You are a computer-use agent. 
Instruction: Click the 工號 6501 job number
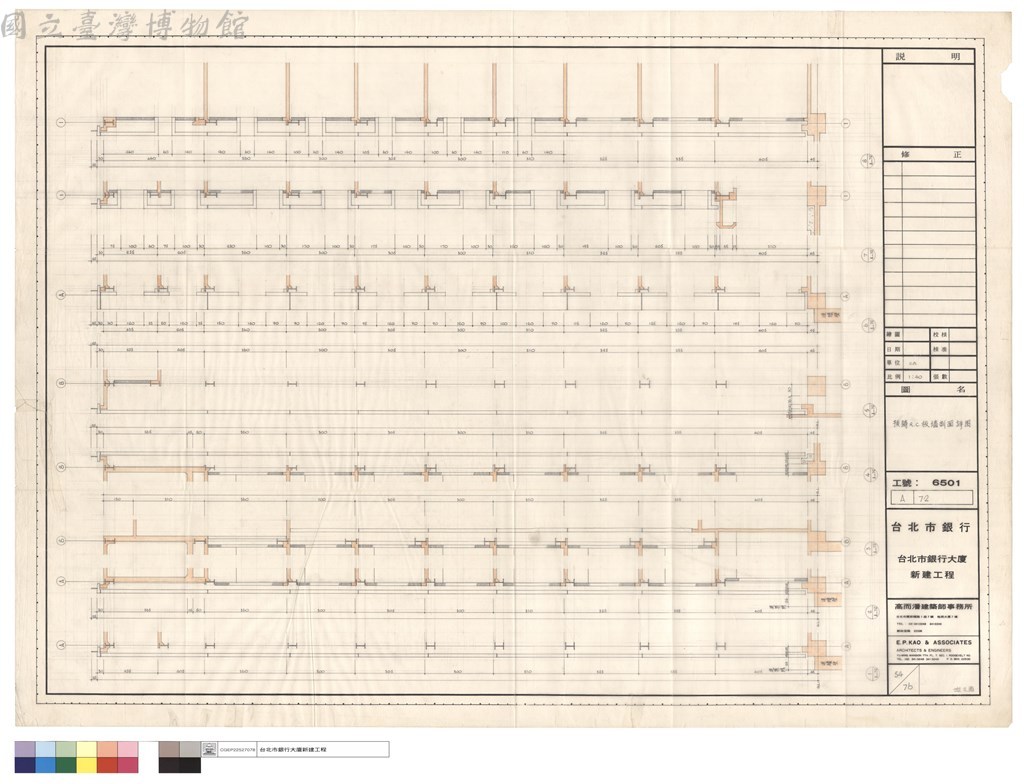click(x=926, y=483)
